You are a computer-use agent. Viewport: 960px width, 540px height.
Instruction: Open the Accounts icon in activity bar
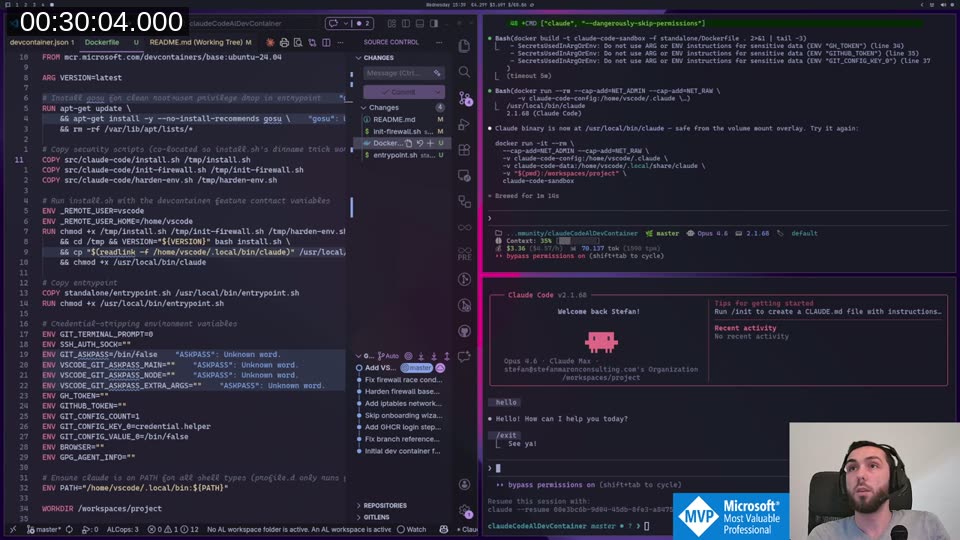pos(465,484)
